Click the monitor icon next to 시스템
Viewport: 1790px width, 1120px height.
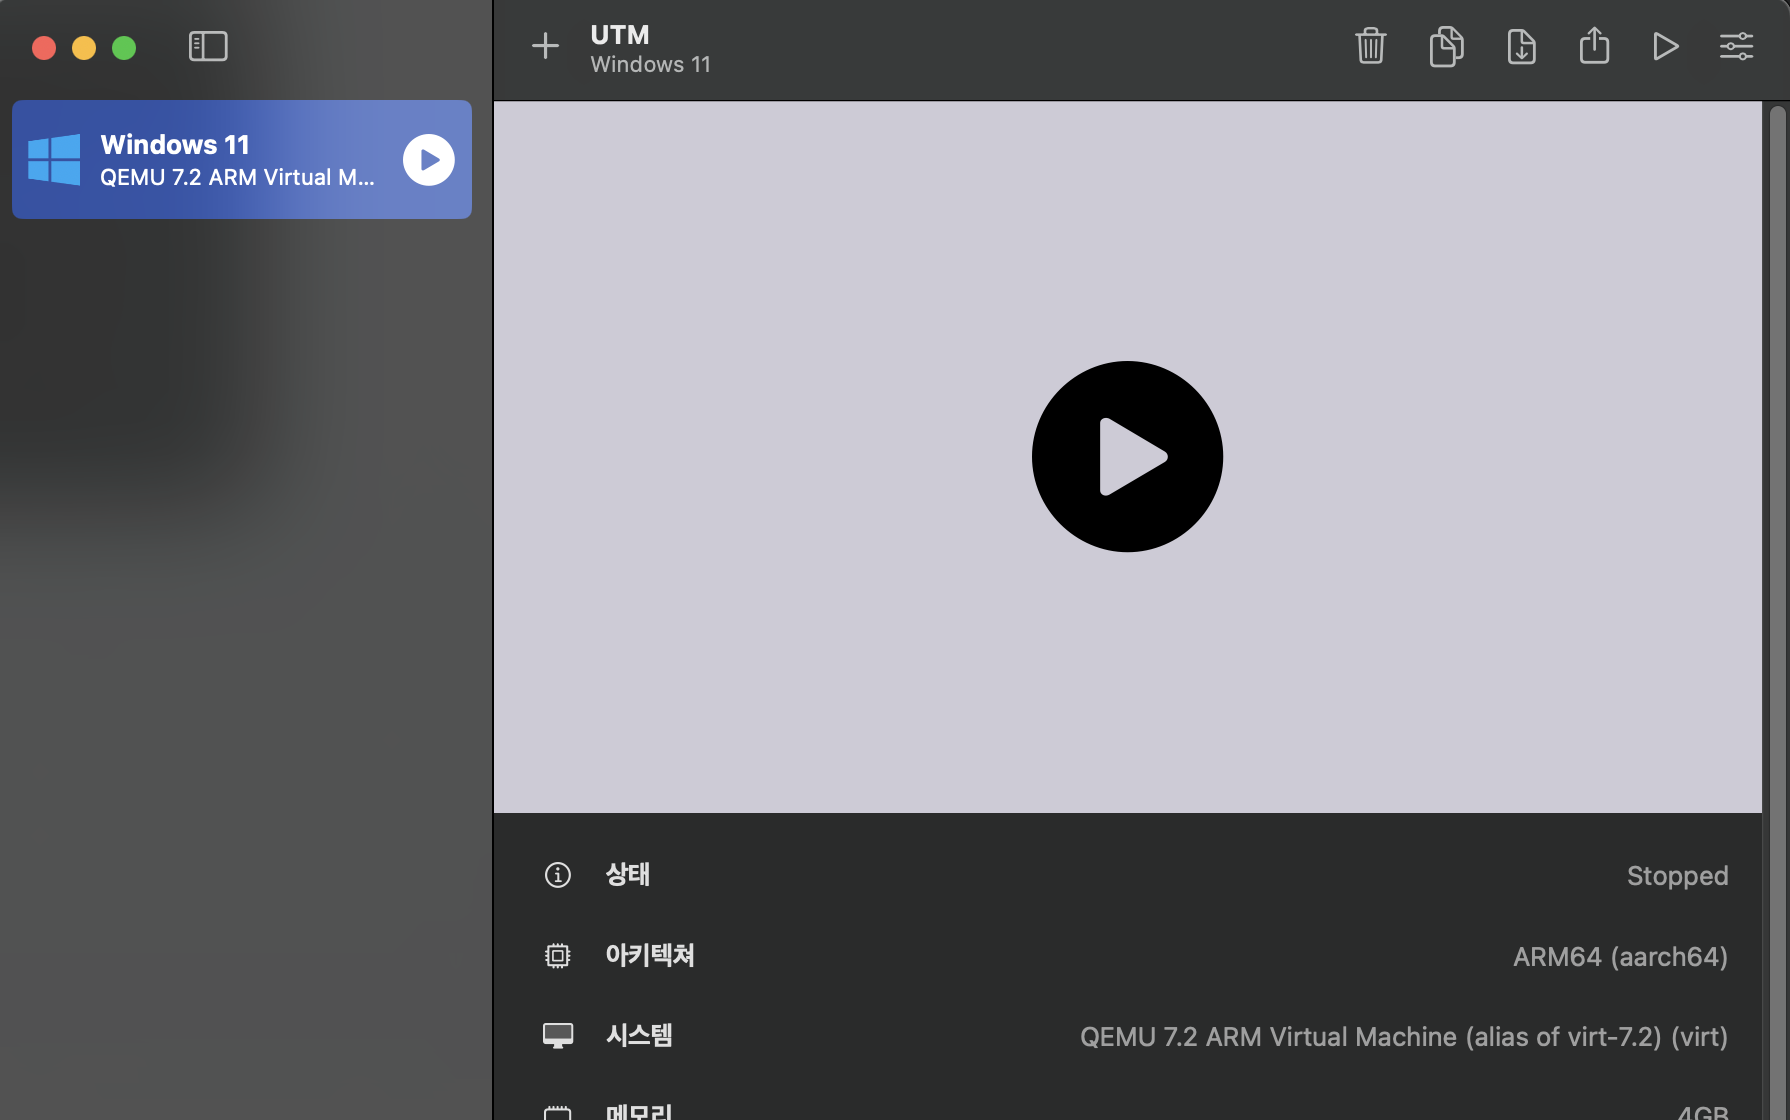pyautogui.click(x=557, y=1036)
